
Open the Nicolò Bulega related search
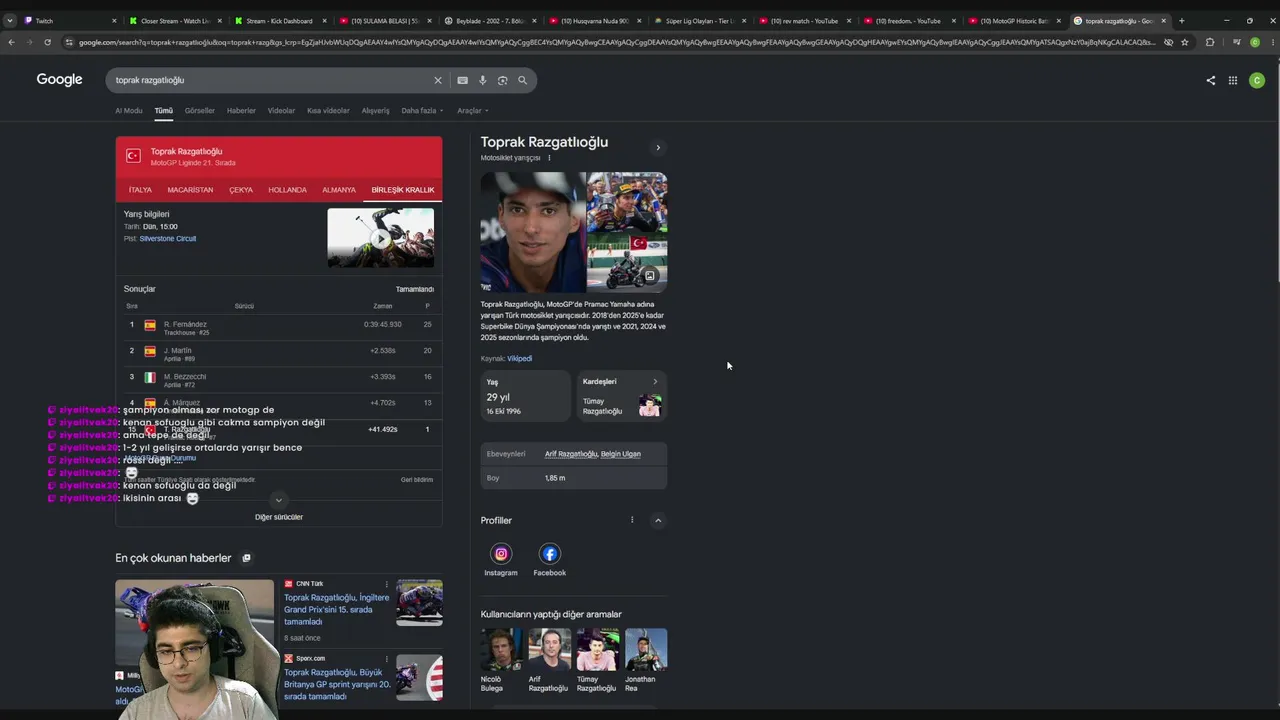point(501,660)
